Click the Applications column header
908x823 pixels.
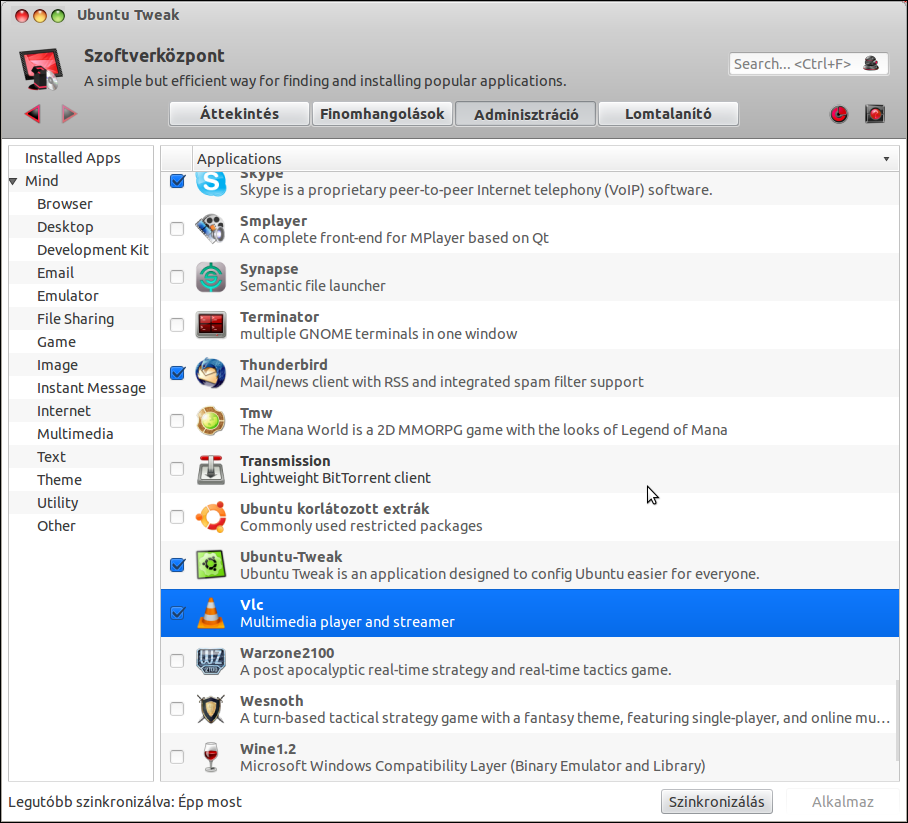[x=545, y=159]
